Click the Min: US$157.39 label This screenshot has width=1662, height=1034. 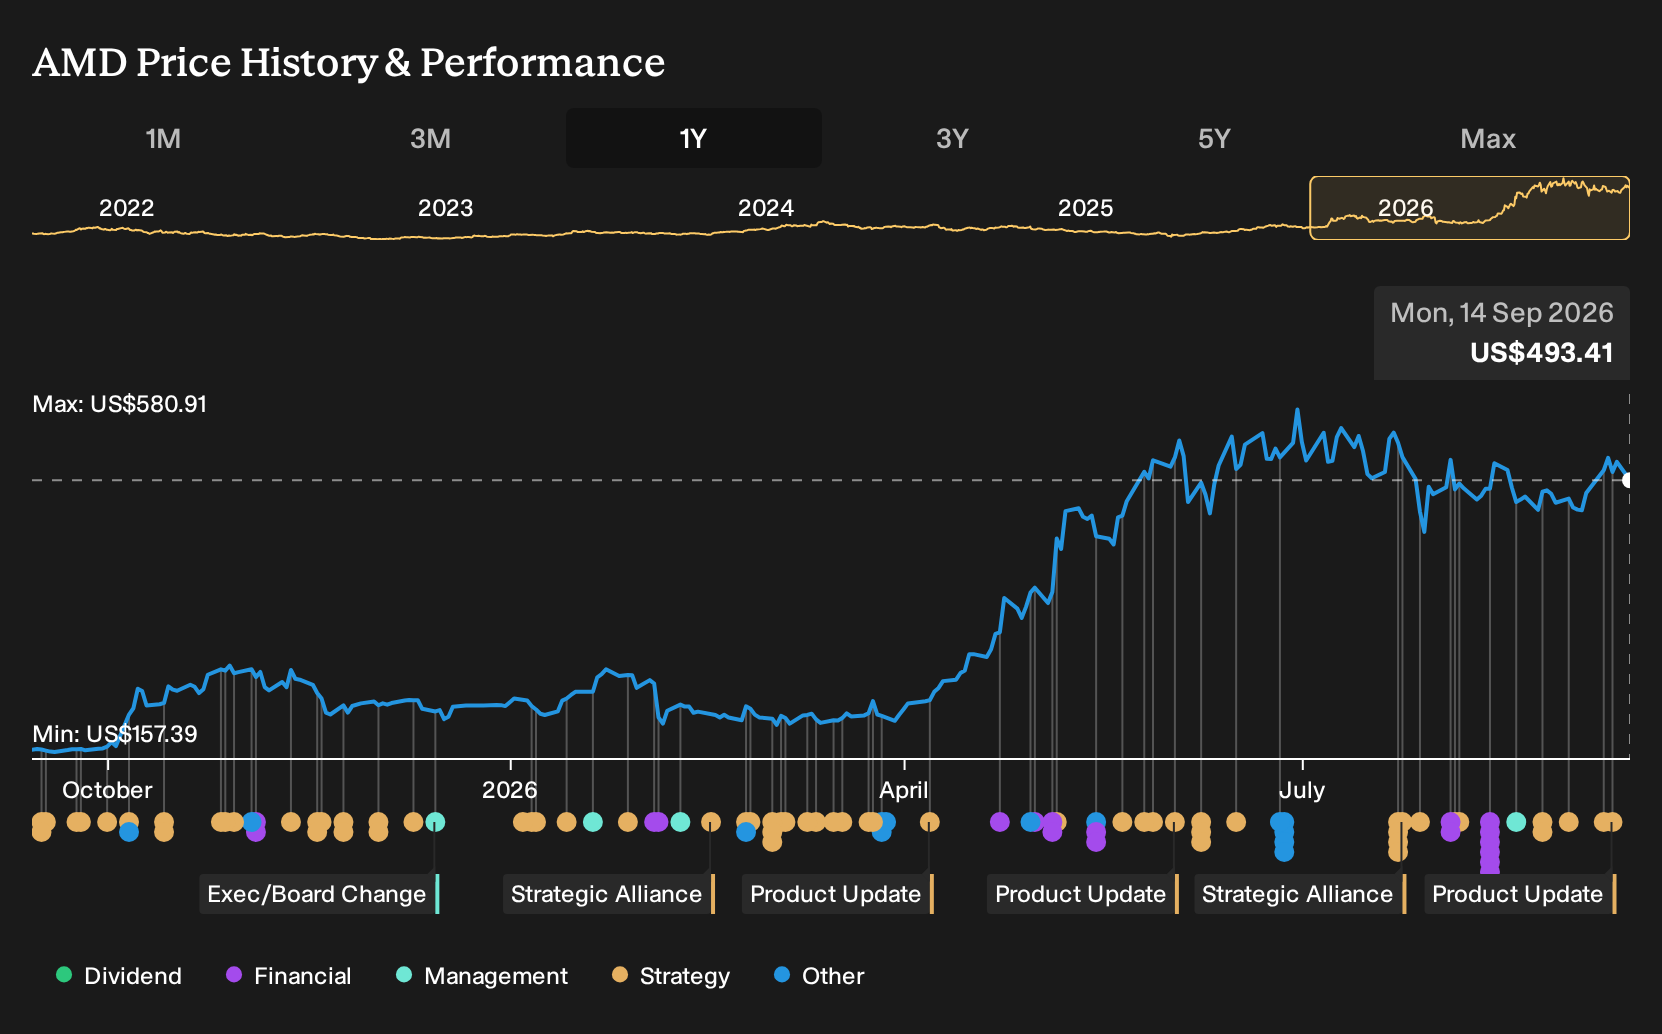115,734
